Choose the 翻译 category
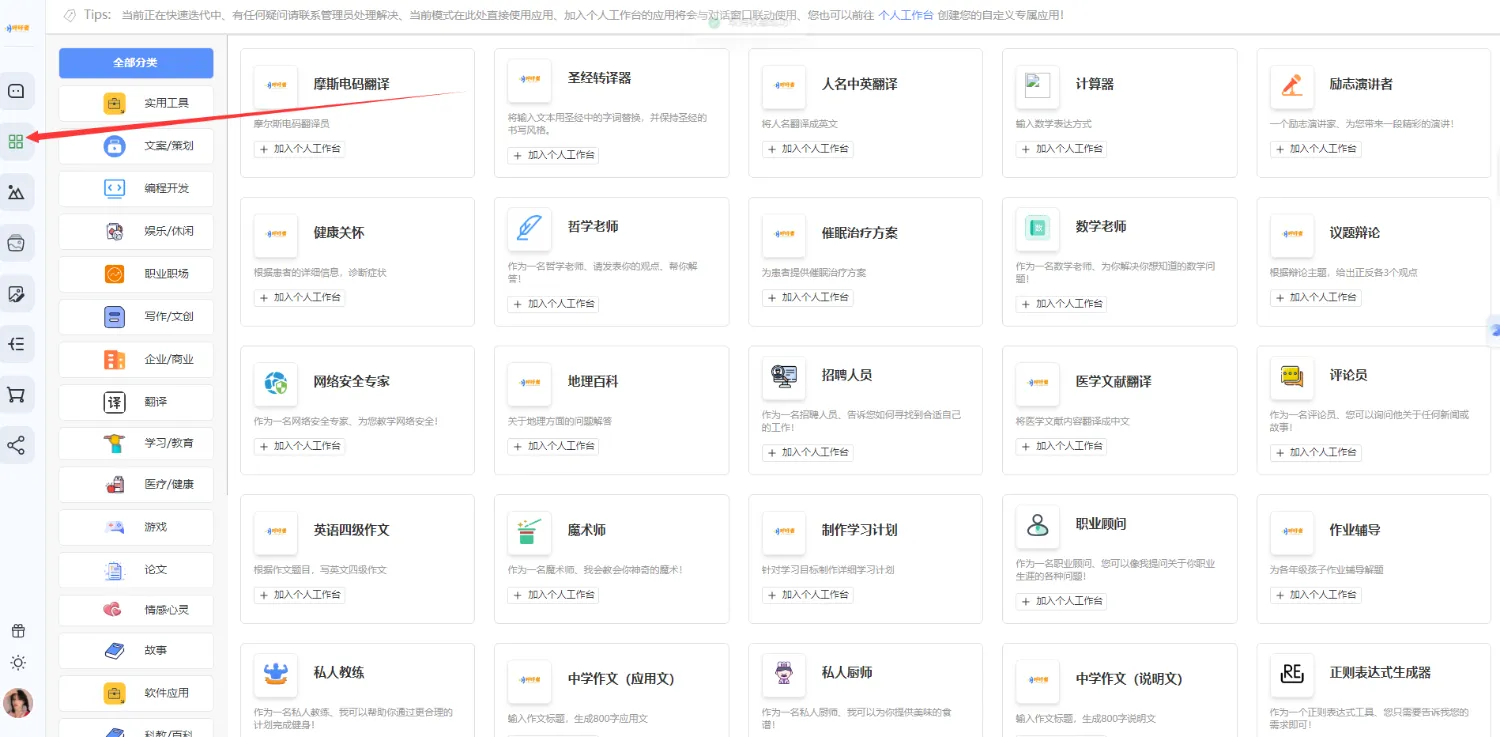Screen dimensions: 1500x737 click(136, 402)
